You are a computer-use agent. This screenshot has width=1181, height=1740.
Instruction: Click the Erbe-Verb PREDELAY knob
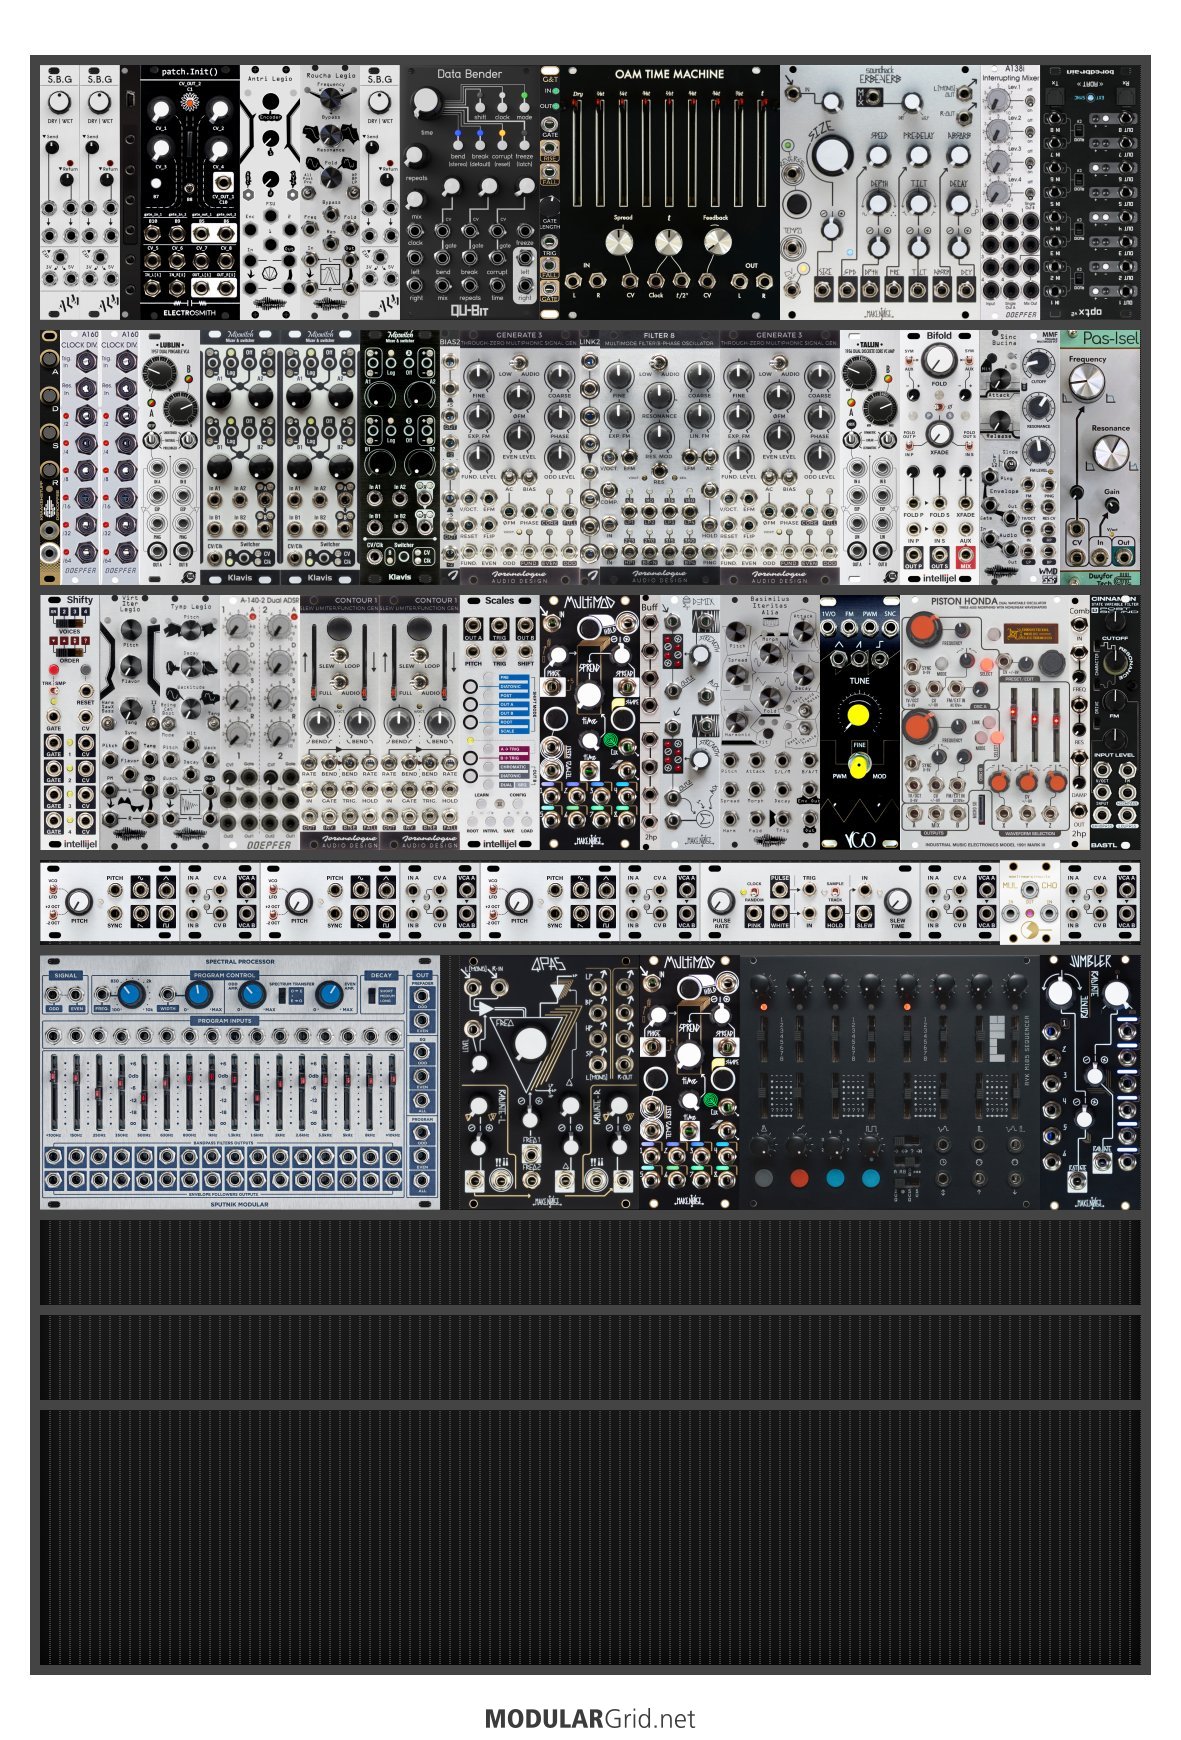pyautogui.click(x=918, y=154)
